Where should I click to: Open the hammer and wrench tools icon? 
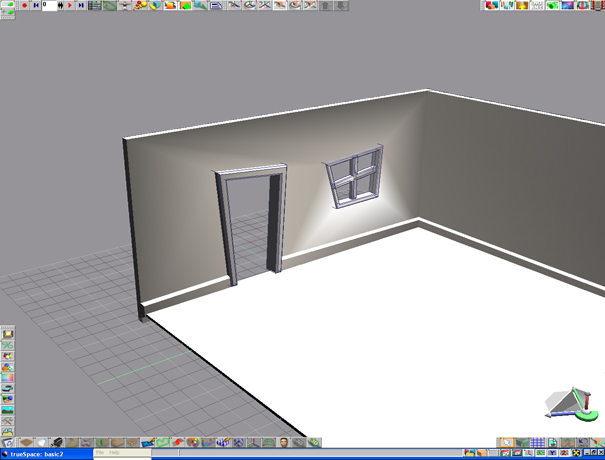pos(8,422)
